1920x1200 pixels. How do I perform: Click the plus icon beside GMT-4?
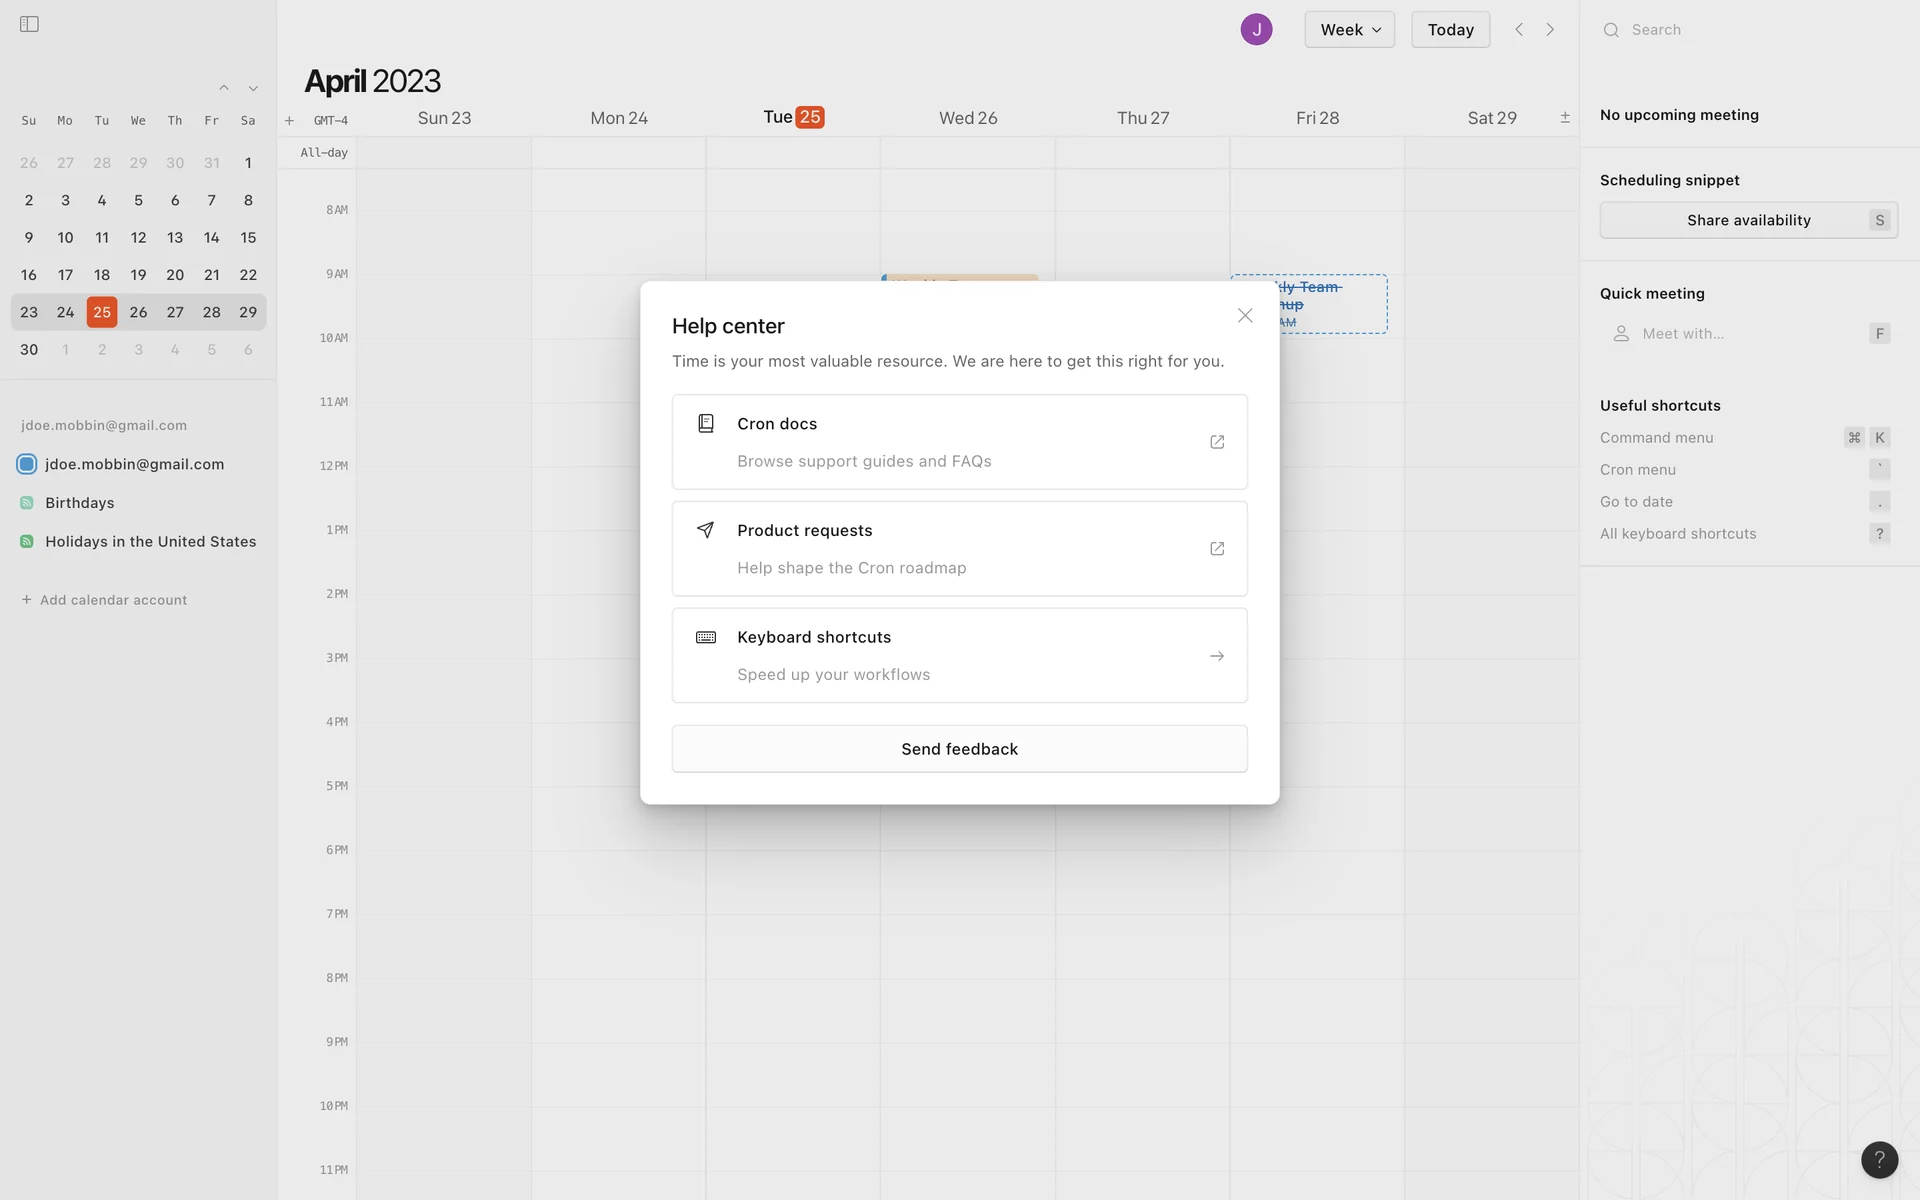(289, 121)
